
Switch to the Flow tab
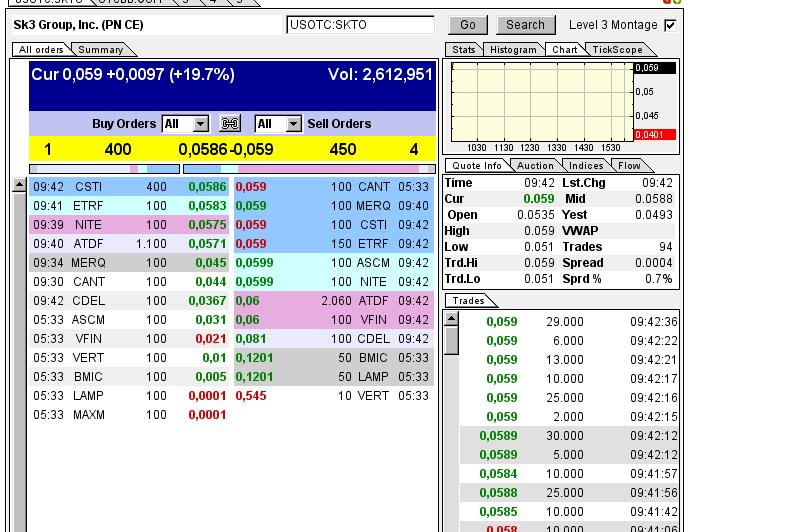click(629, 166)
